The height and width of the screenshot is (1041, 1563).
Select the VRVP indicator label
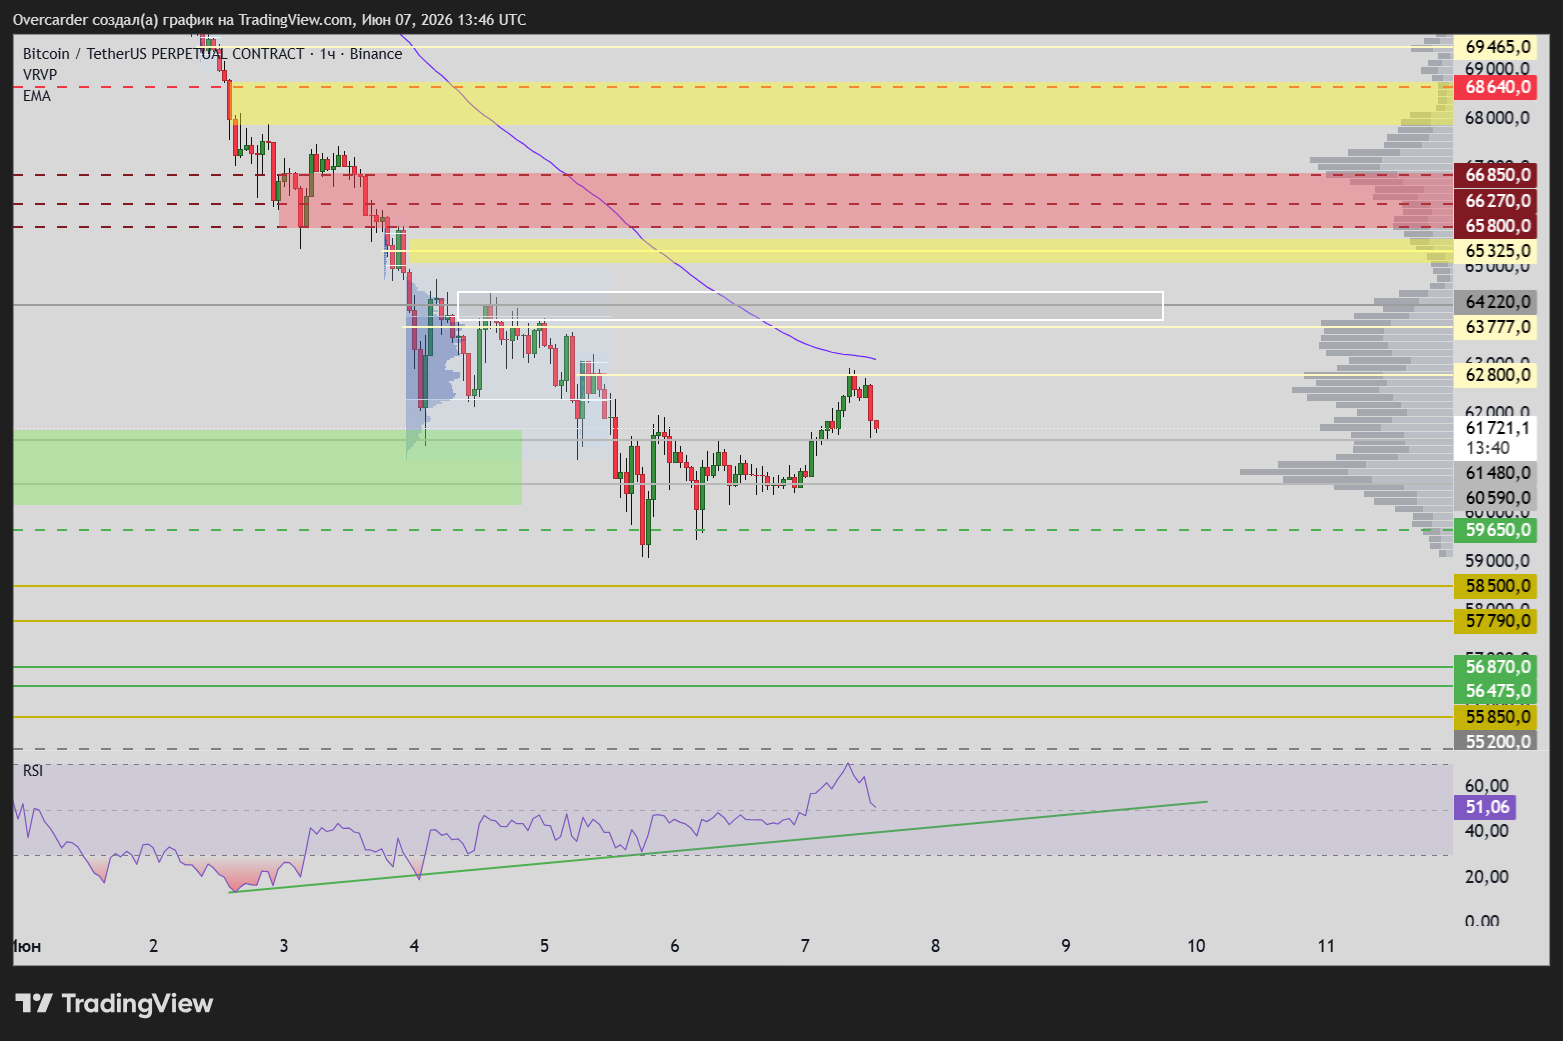click(40, 75)
